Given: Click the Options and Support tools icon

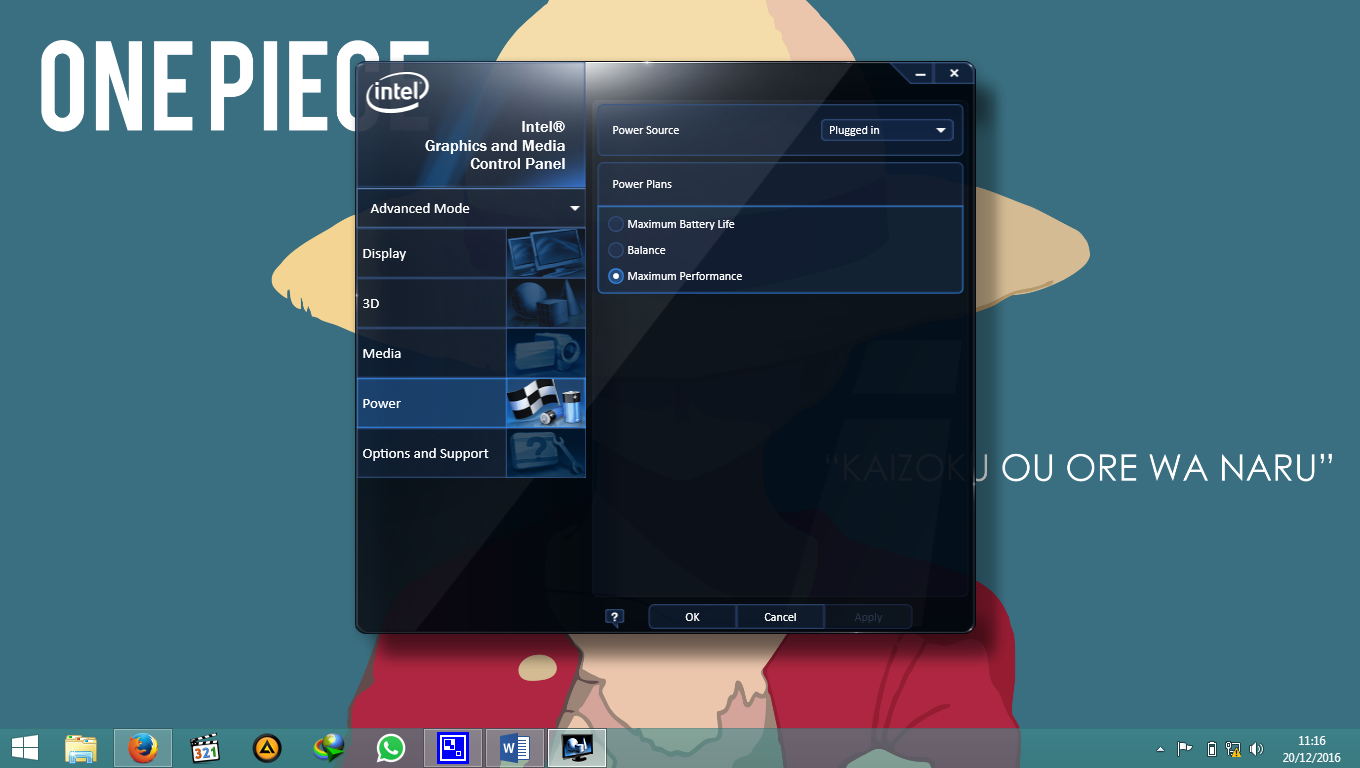Looking at the screenshot, I should 546,453.
